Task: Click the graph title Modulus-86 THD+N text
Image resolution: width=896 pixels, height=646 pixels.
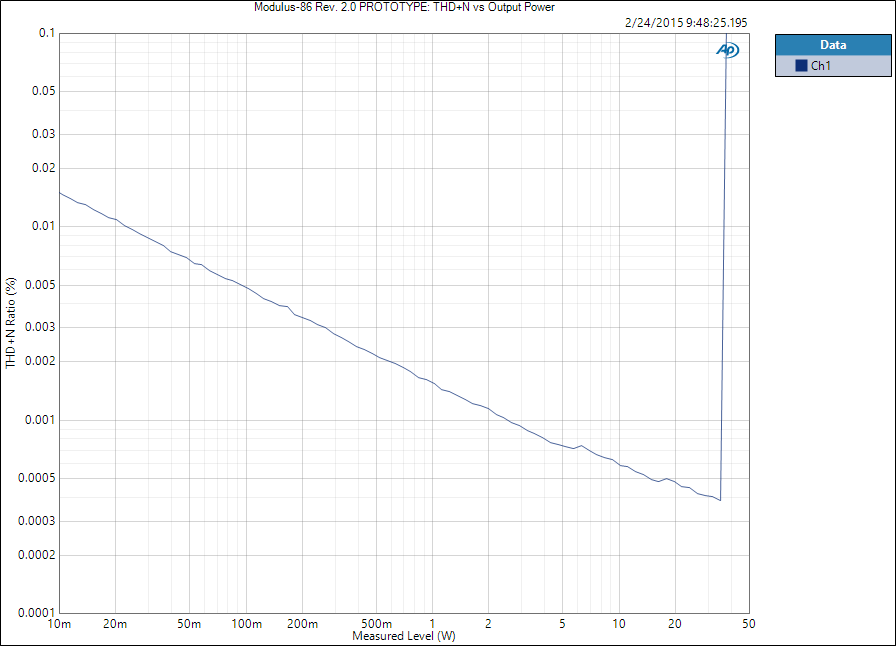Action: 404,7
